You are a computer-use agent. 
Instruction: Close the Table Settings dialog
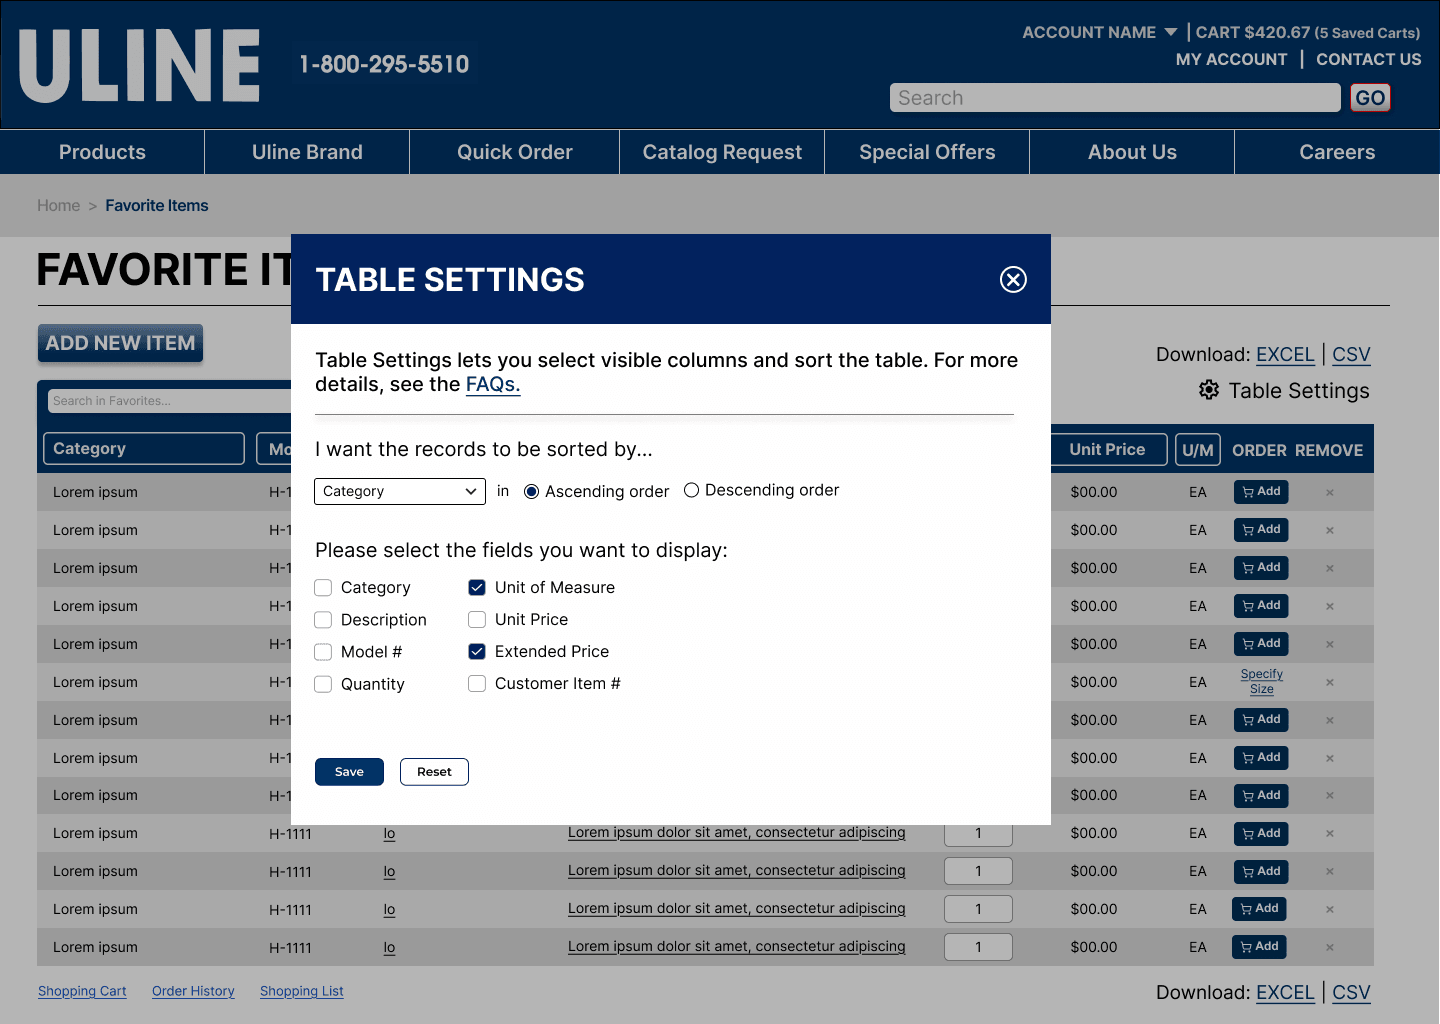click(x=1013, y=279)
